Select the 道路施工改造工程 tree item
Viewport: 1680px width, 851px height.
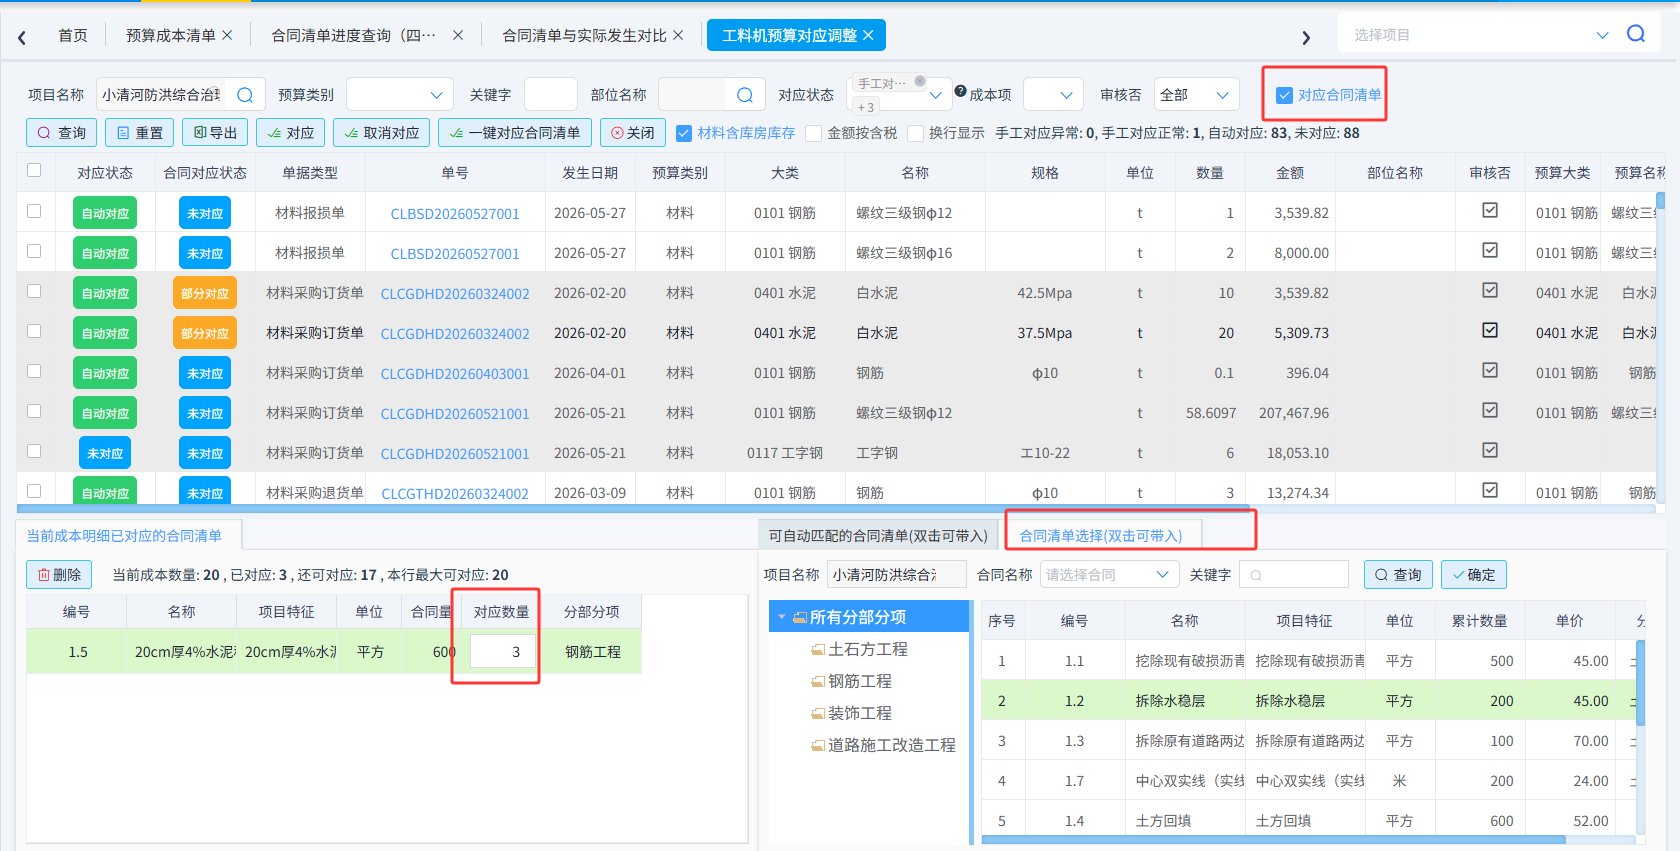[892, 746]
